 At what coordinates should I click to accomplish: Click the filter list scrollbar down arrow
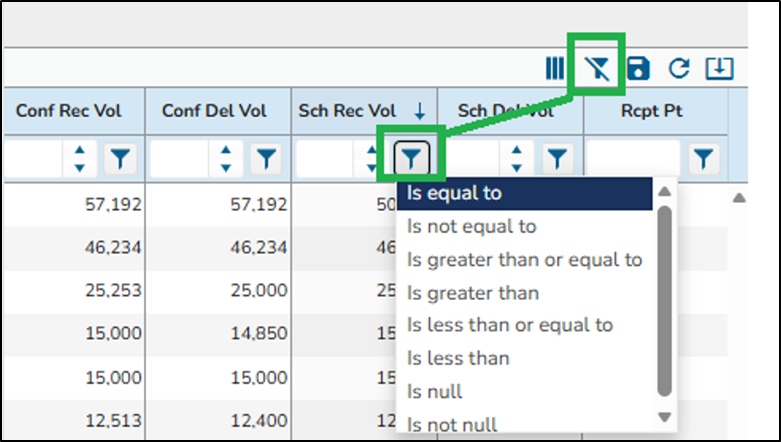pos(665,417)
